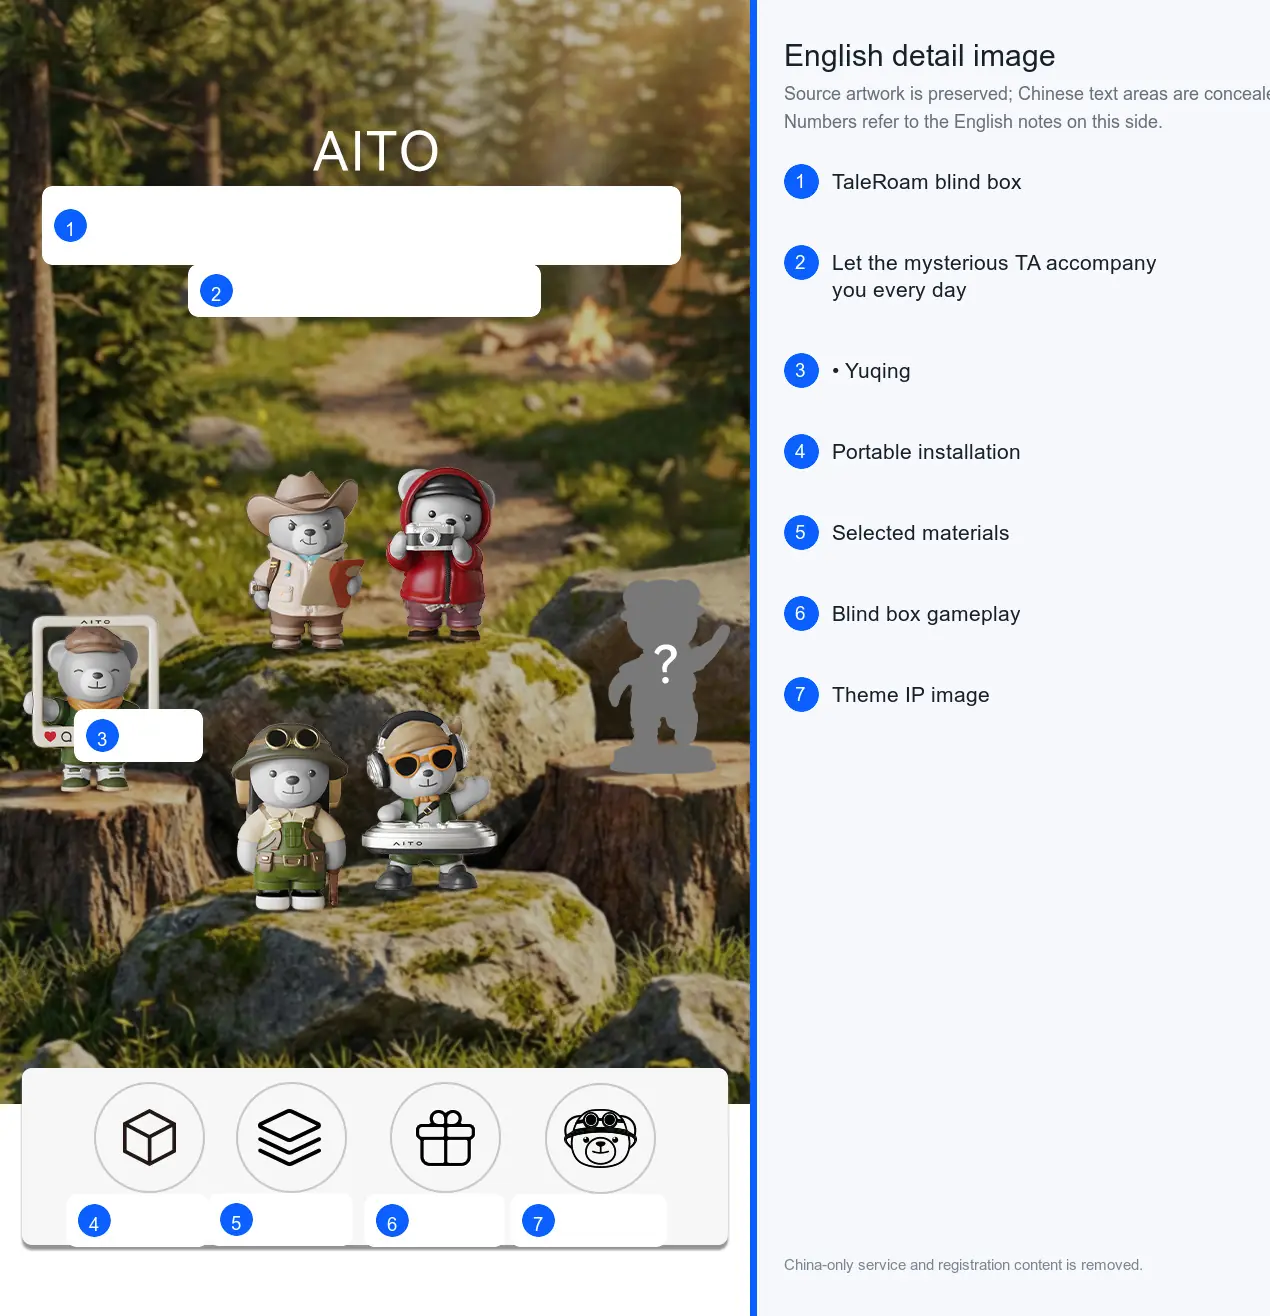Click the 'TaleRoam blind box' note
The height and width of the screenshot is (1316, 1270).
point(926,182)
